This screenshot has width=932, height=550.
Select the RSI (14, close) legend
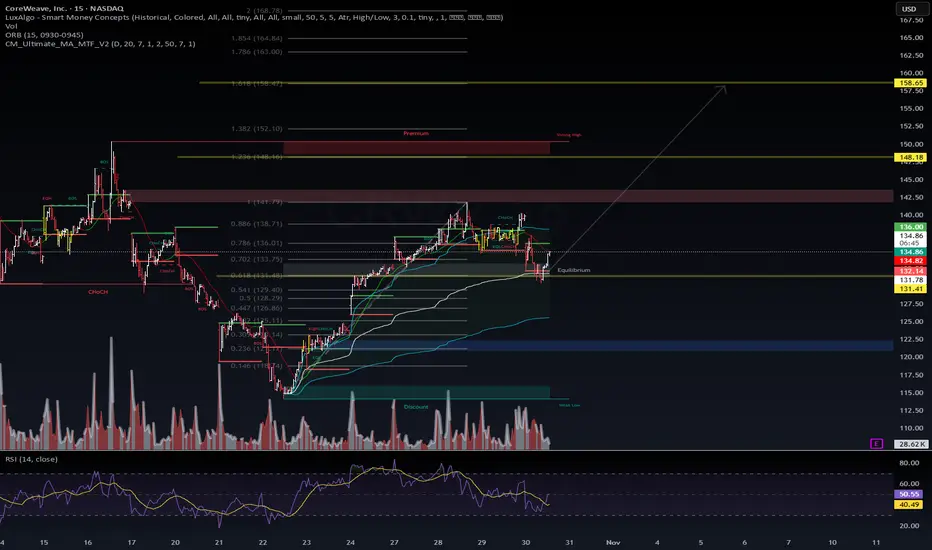tap(32, 459)
